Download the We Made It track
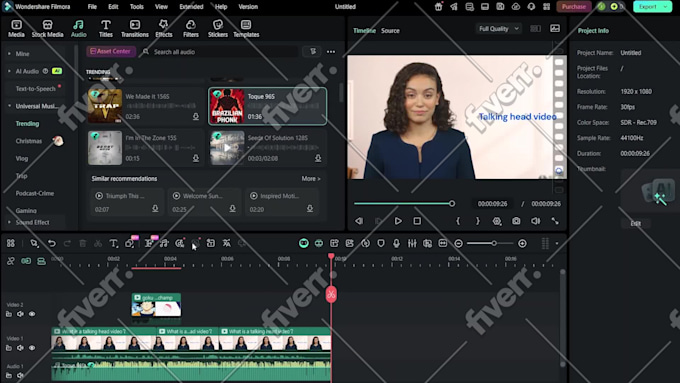This screenshot has width=680, height=383. [x=196, y=117]
